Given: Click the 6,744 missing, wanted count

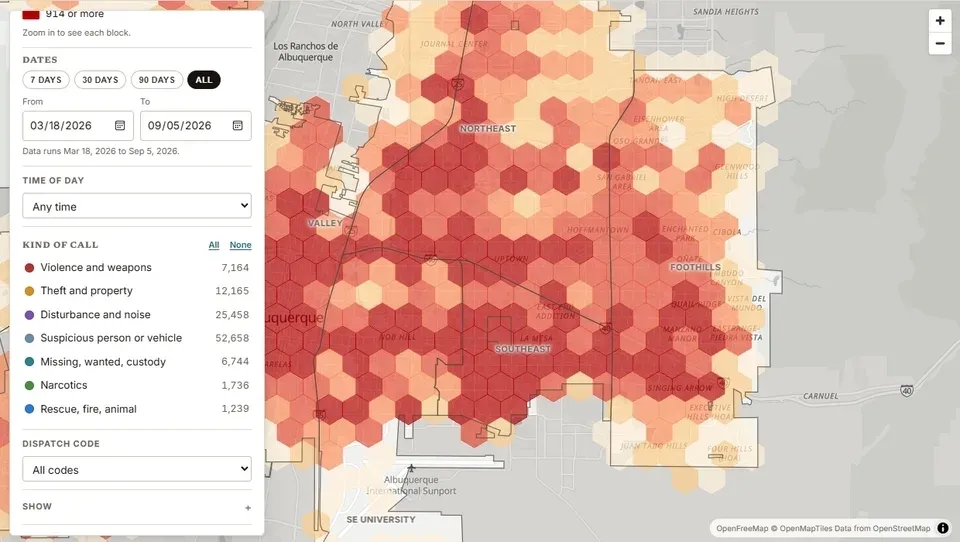Looking at the screenshot, I should [235, 362].
